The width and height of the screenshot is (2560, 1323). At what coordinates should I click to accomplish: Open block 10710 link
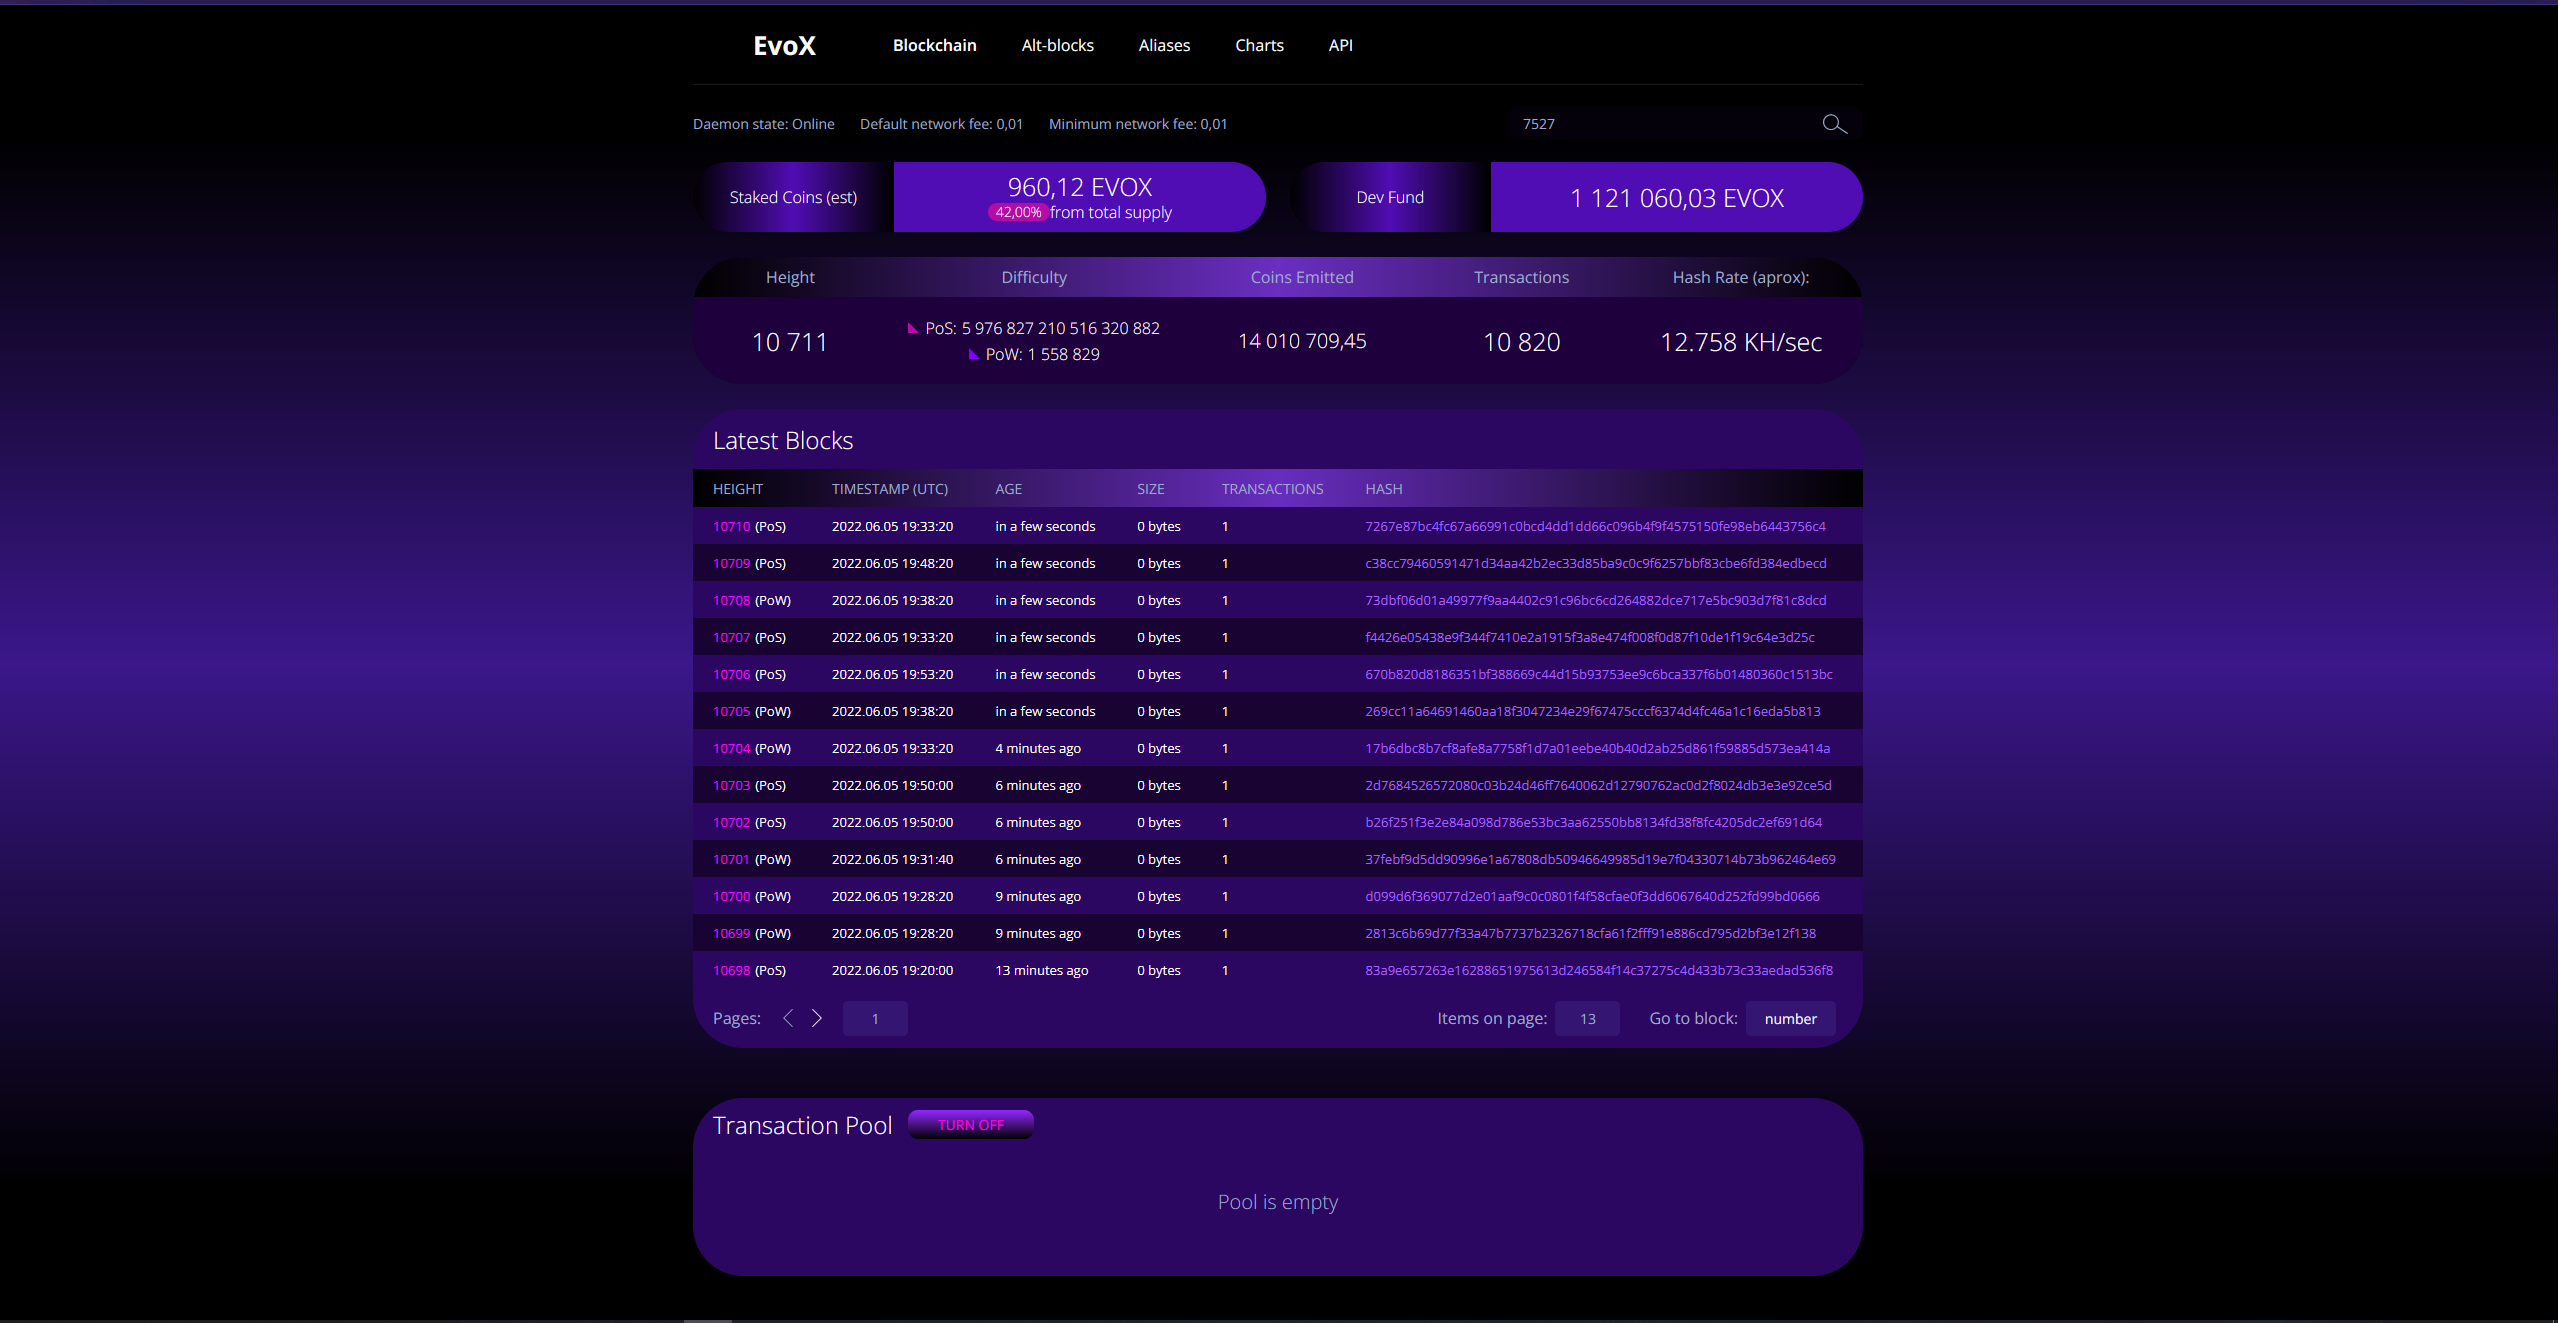click(x=731, y=527)
